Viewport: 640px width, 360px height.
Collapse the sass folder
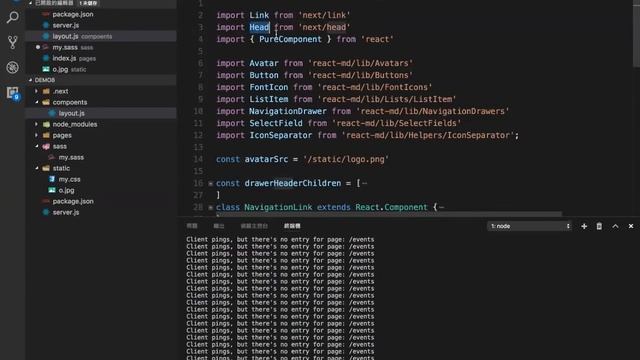(x=36, y=146)
